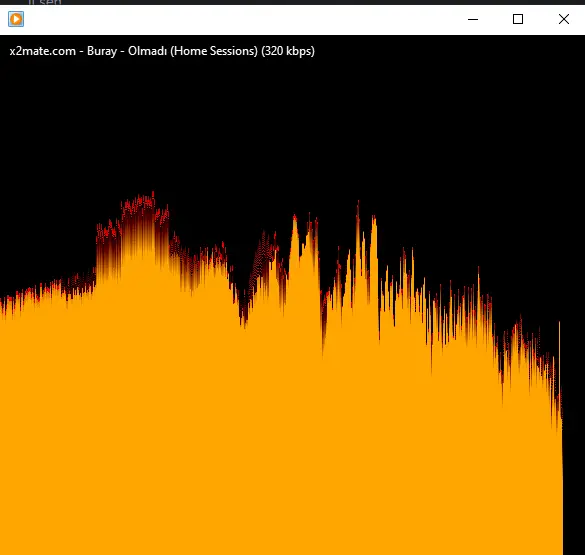Maximize the media player window
Viewport: 585px width, 555px height.
(x=518, y=19)
